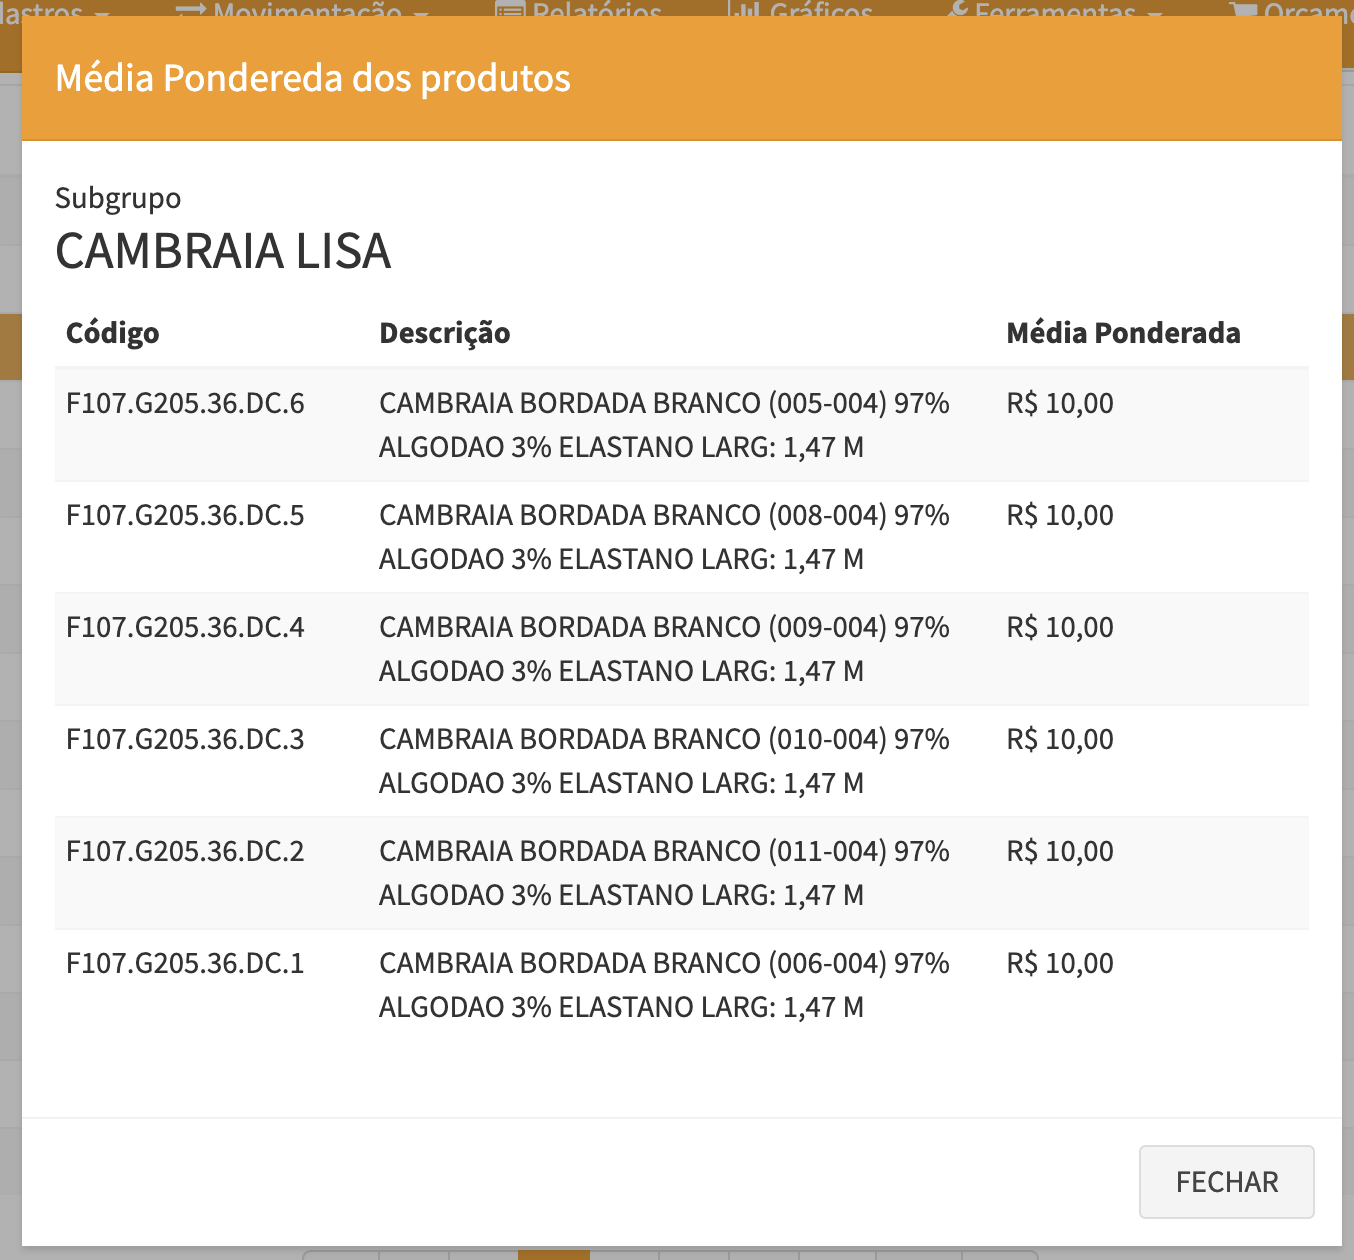This screenshot has height=1260, width=1354.
Task: Click the Gráficos bar chart icon
Action: tap(745, 10)
